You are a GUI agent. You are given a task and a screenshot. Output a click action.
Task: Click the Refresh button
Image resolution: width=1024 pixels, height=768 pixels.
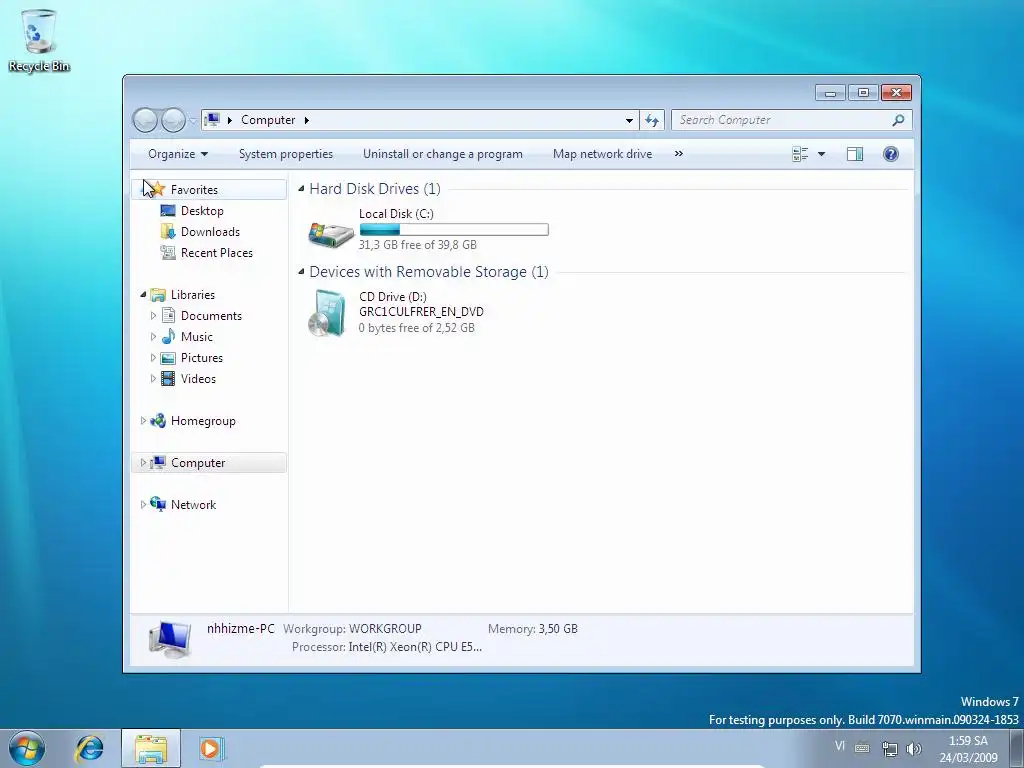[652, 120]
